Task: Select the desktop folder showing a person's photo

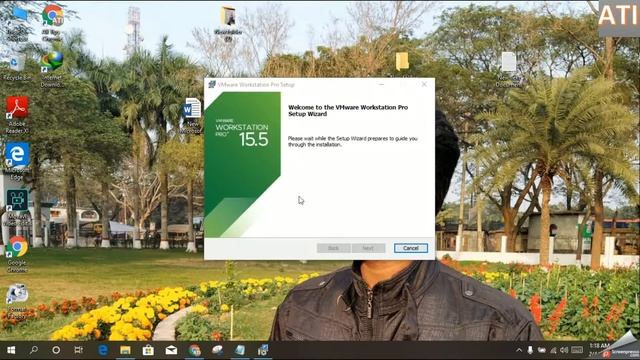Action: pyautogui.click(x=228, y=24)
